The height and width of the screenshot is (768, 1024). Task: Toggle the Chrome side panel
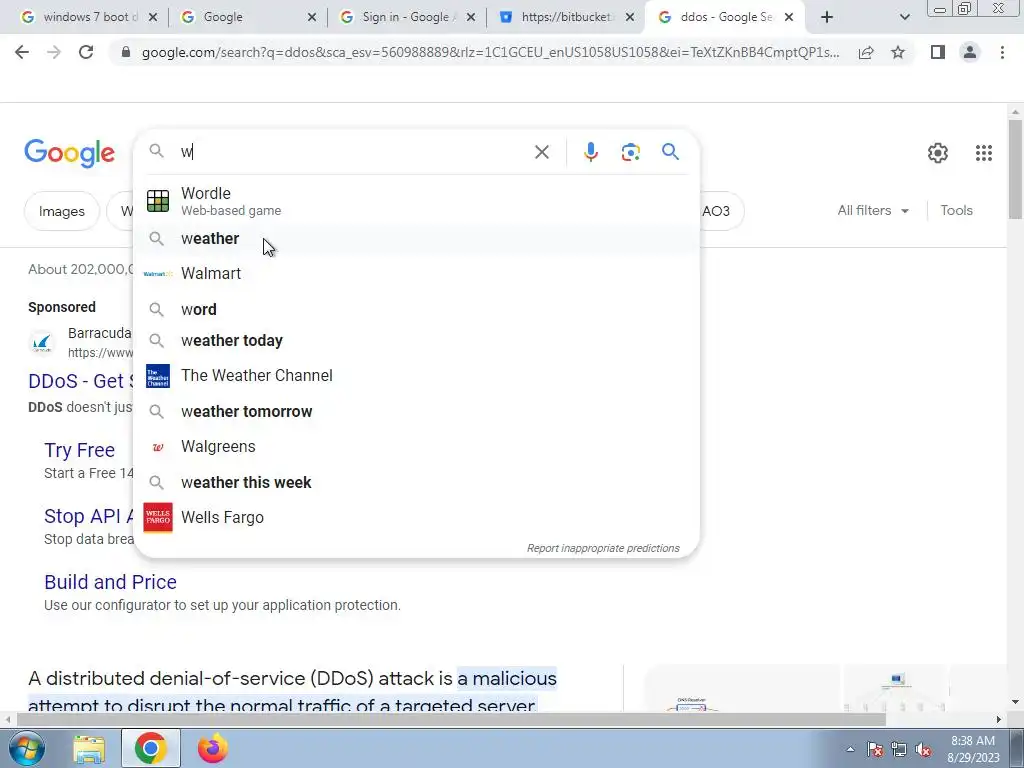point(938,52)
